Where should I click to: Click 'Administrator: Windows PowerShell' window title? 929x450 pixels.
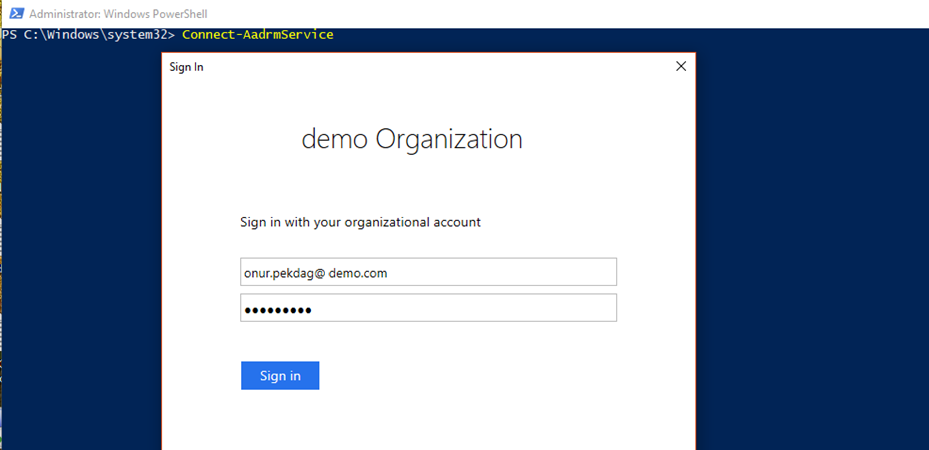pyautogui.click(x=118, y=14)
